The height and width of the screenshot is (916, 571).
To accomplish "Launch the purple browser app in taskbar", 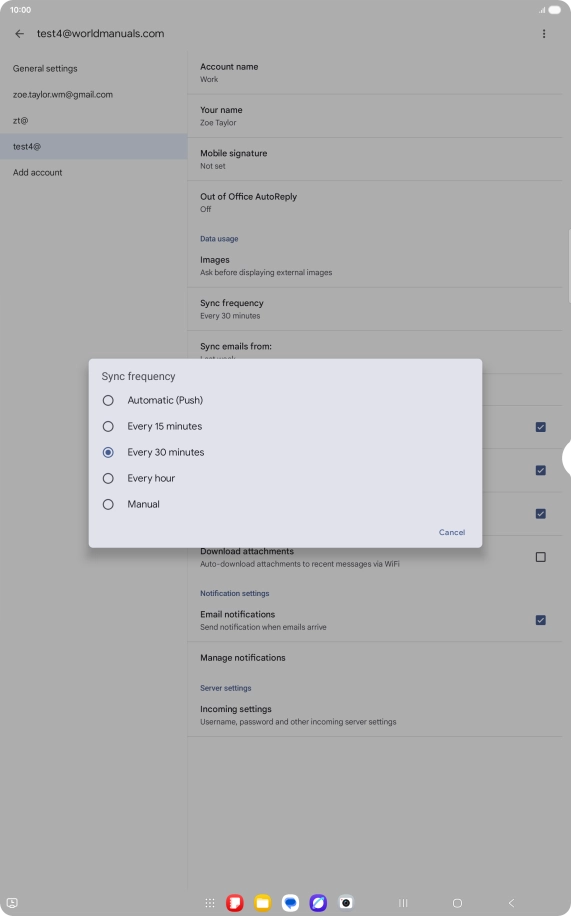I will coord(319,903).
